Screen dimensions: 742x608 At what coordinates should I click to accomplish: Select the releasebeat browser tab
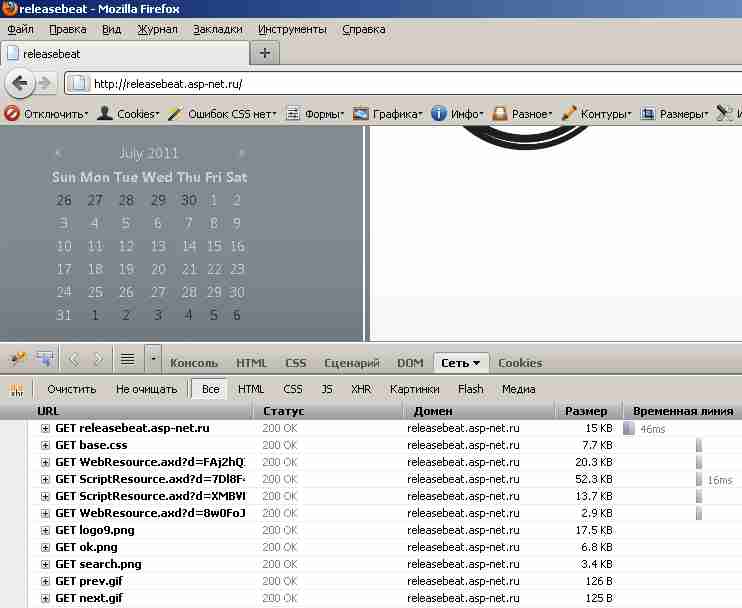pos(125,53)
